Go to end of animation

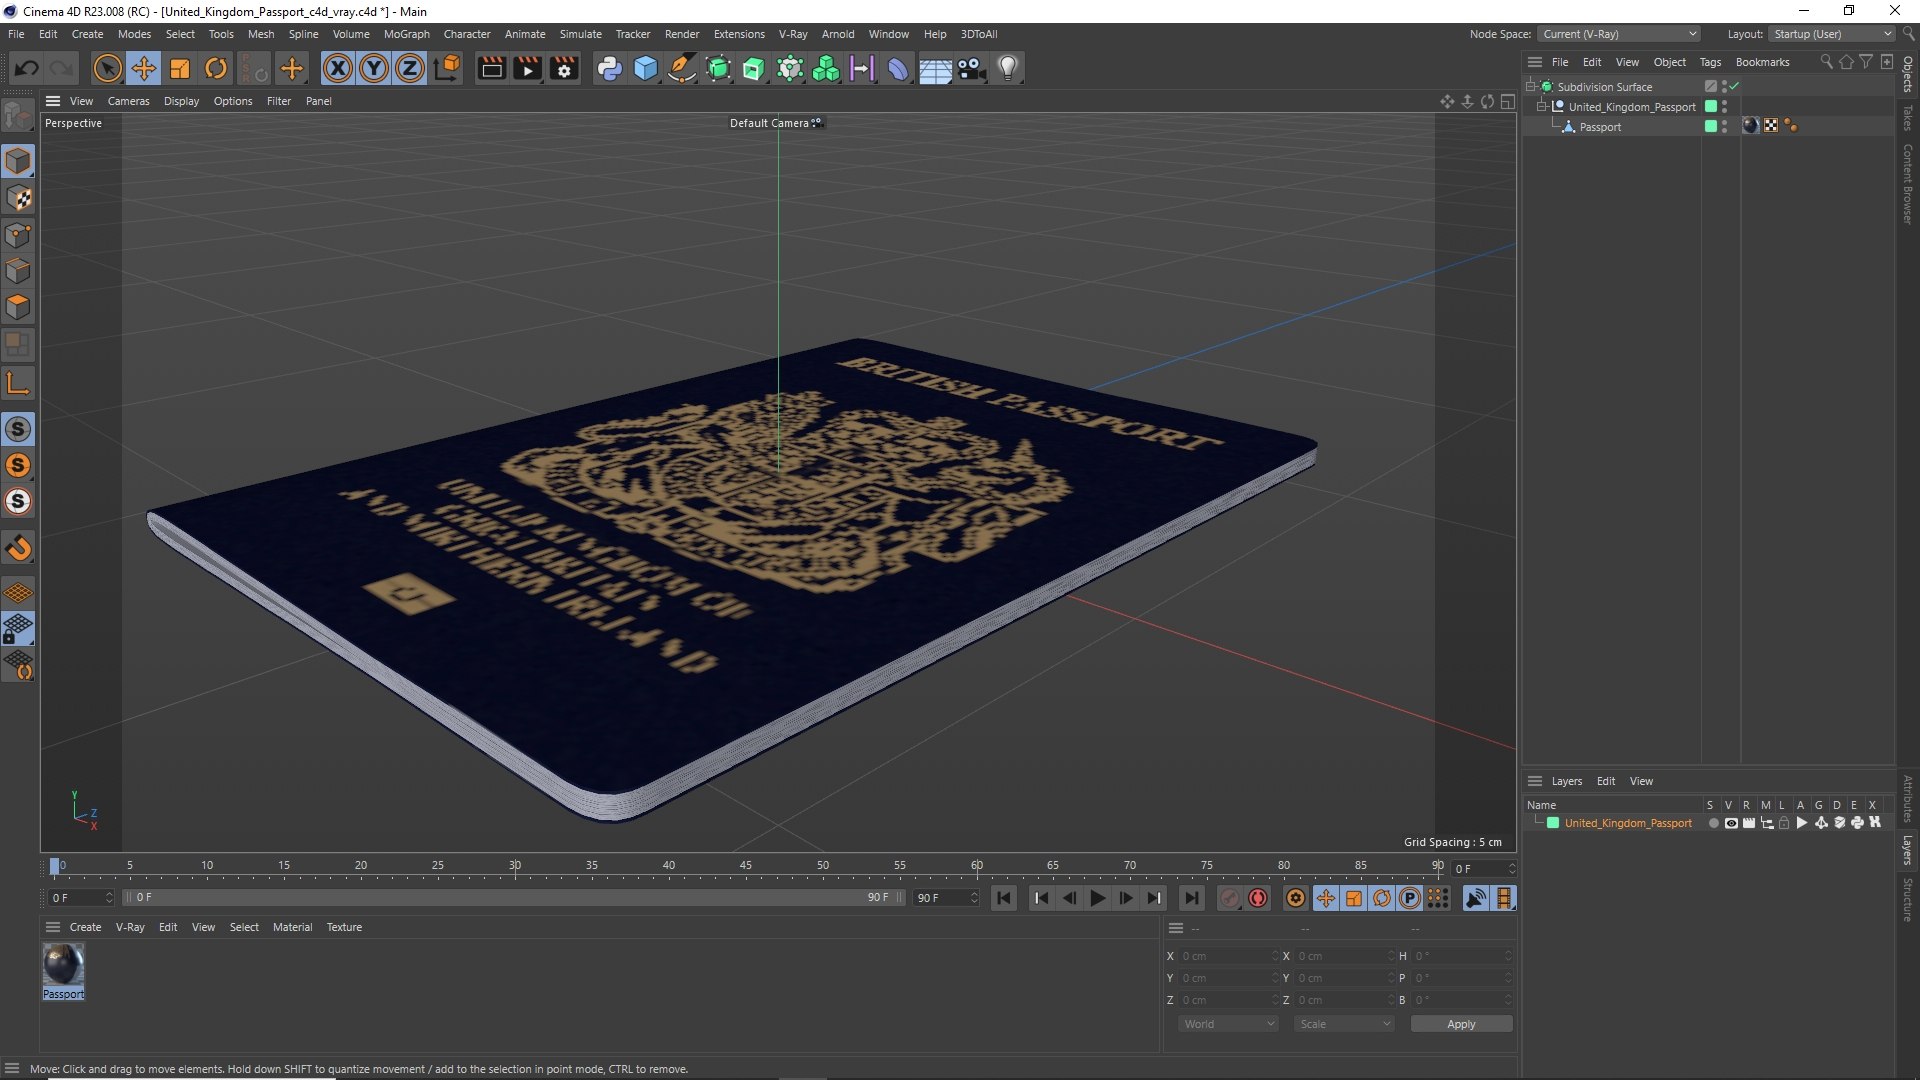tap(1191, 898)
